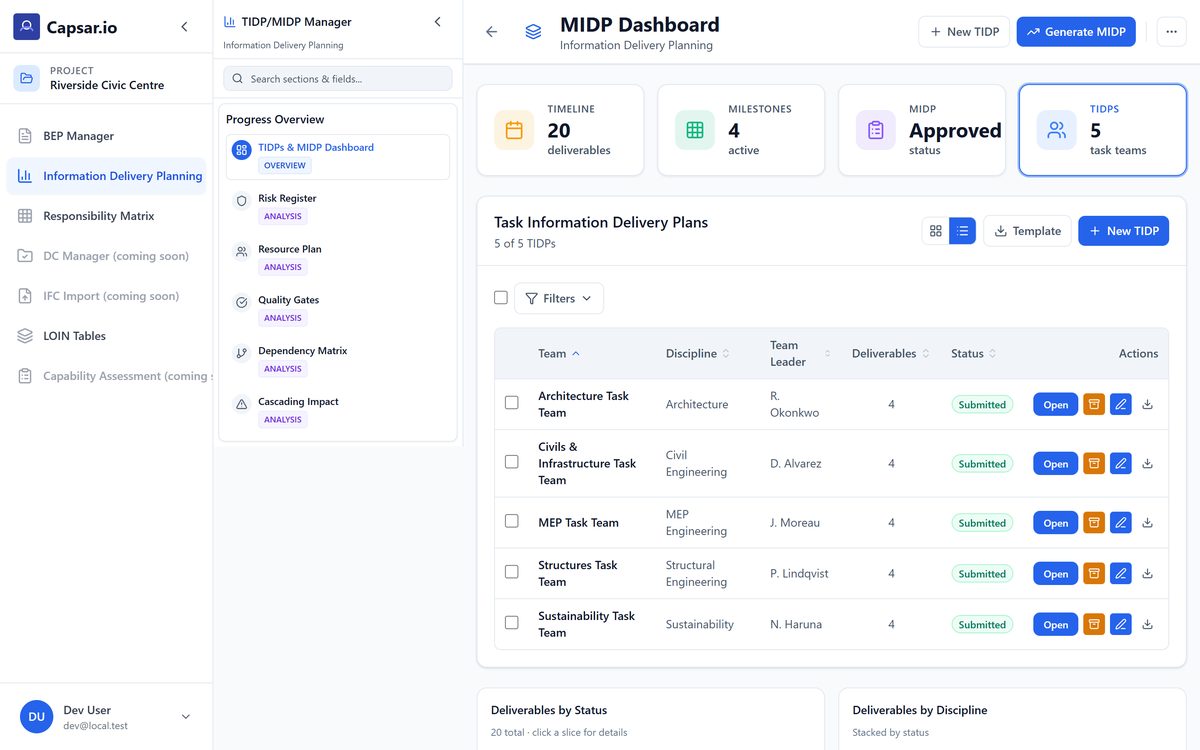Open Responsibility Matrix page

106,216
